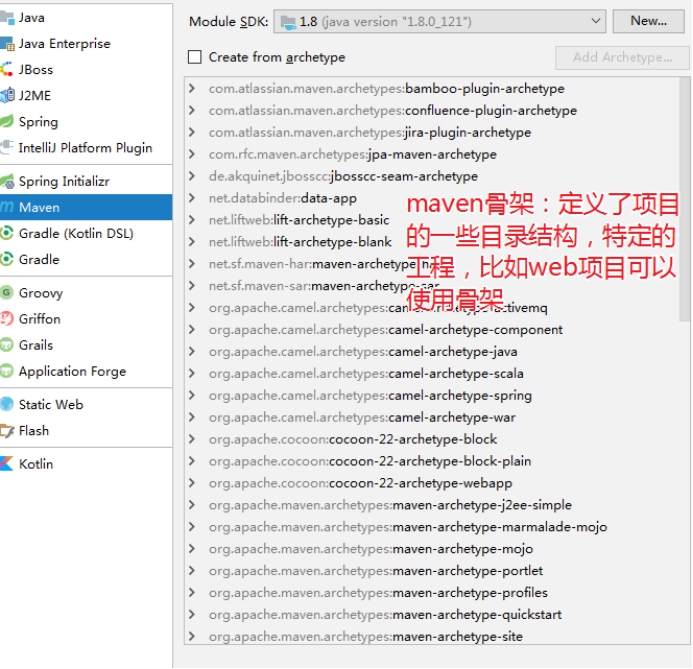Select maven-archetype-mojo in list
This screenshot has width=693, height=669.
click(x=370, y=548)
